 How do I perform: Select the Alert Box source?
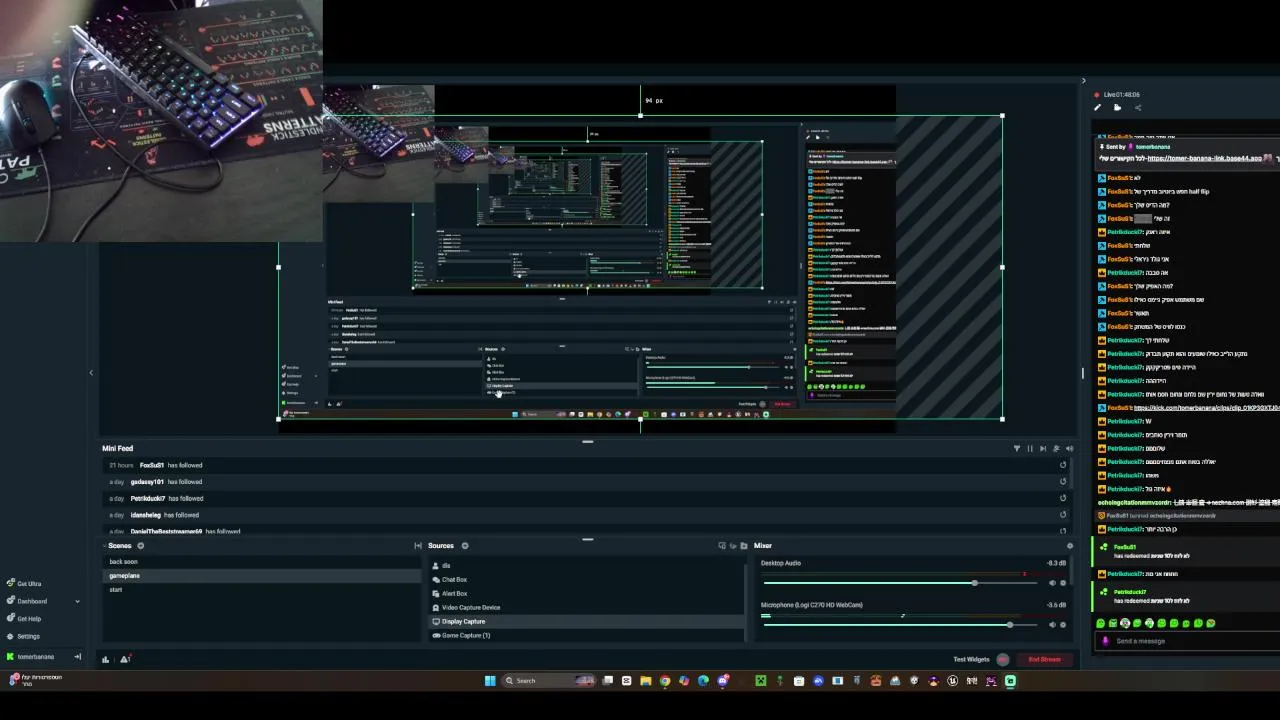pos(587,594)
